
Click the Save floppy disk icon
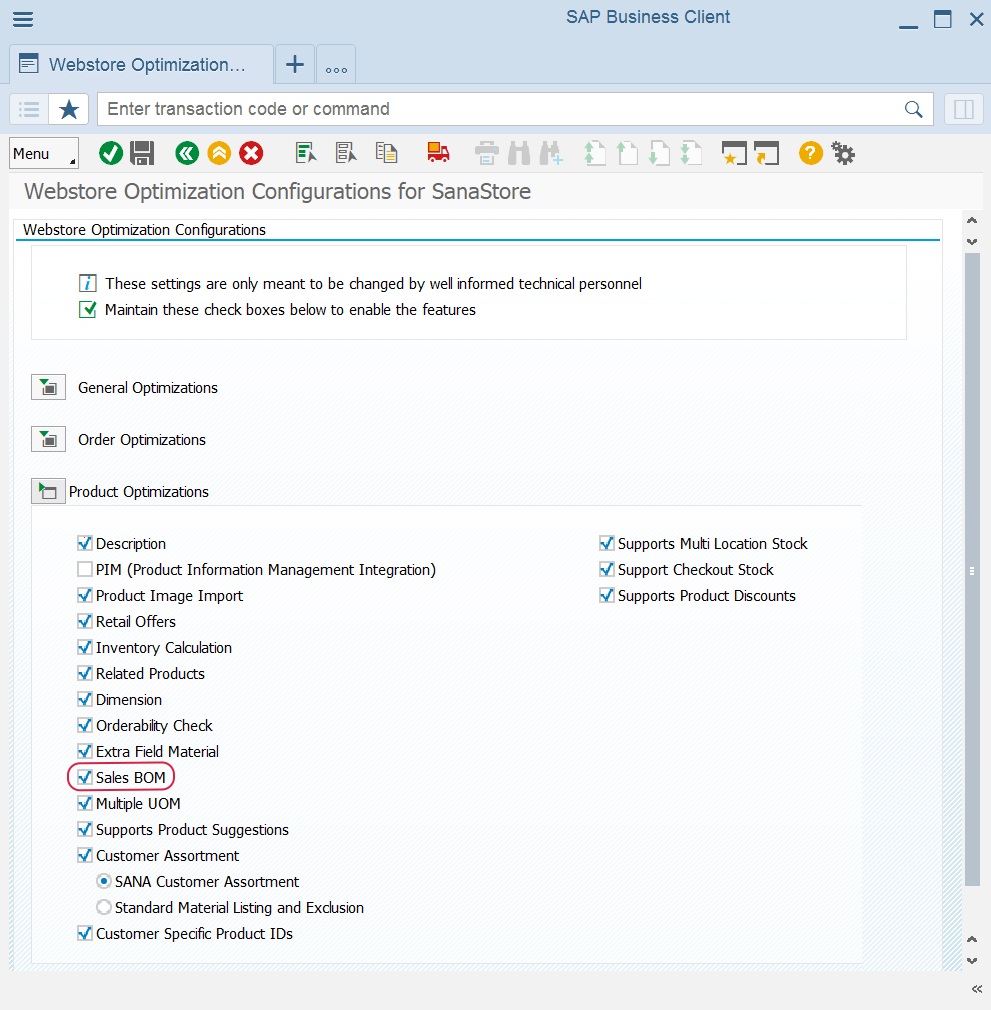tap(142, 153)
